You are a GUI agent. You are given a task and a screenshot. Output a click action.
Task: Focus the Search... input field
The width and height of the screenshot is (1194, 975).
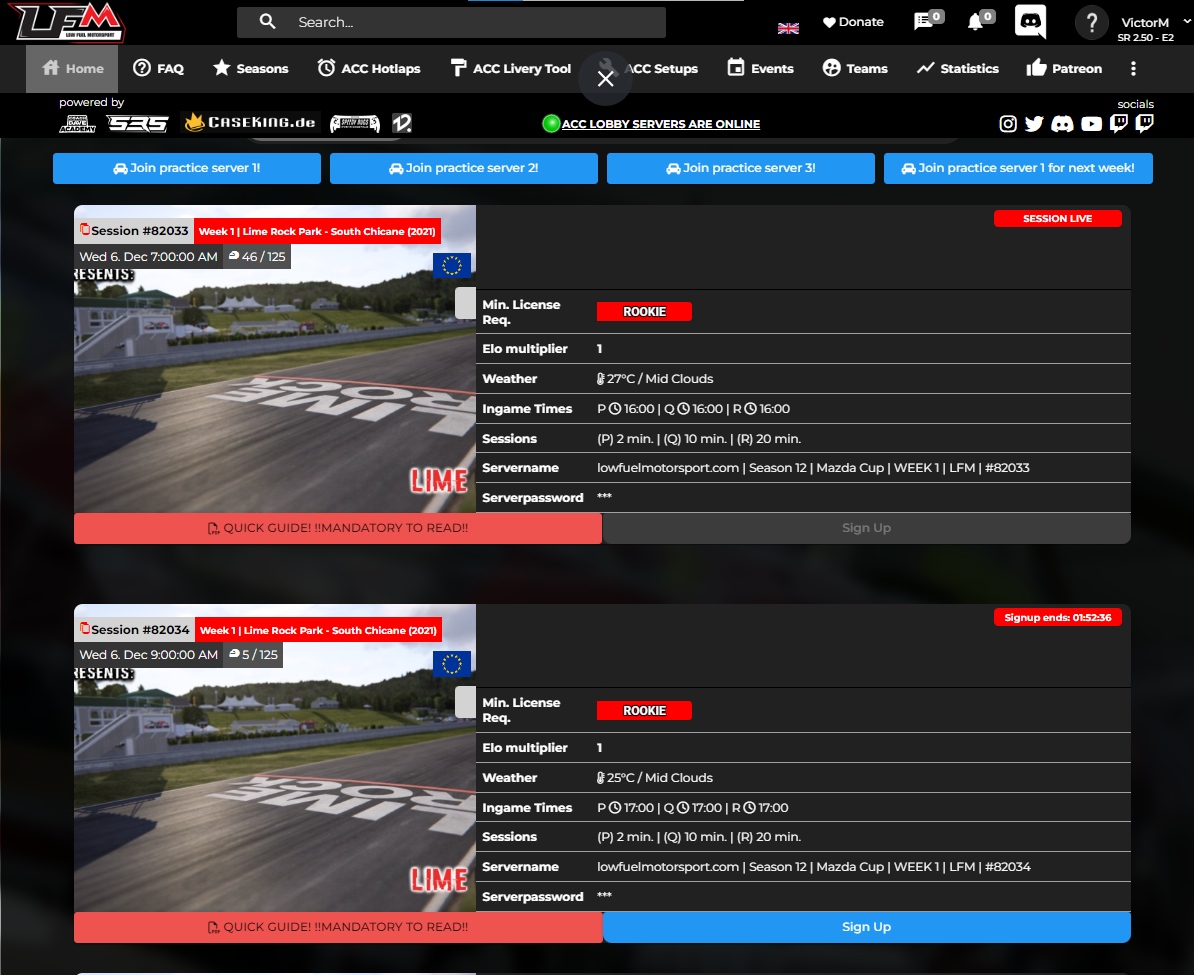pyautogui.click(x=452, y=22)
